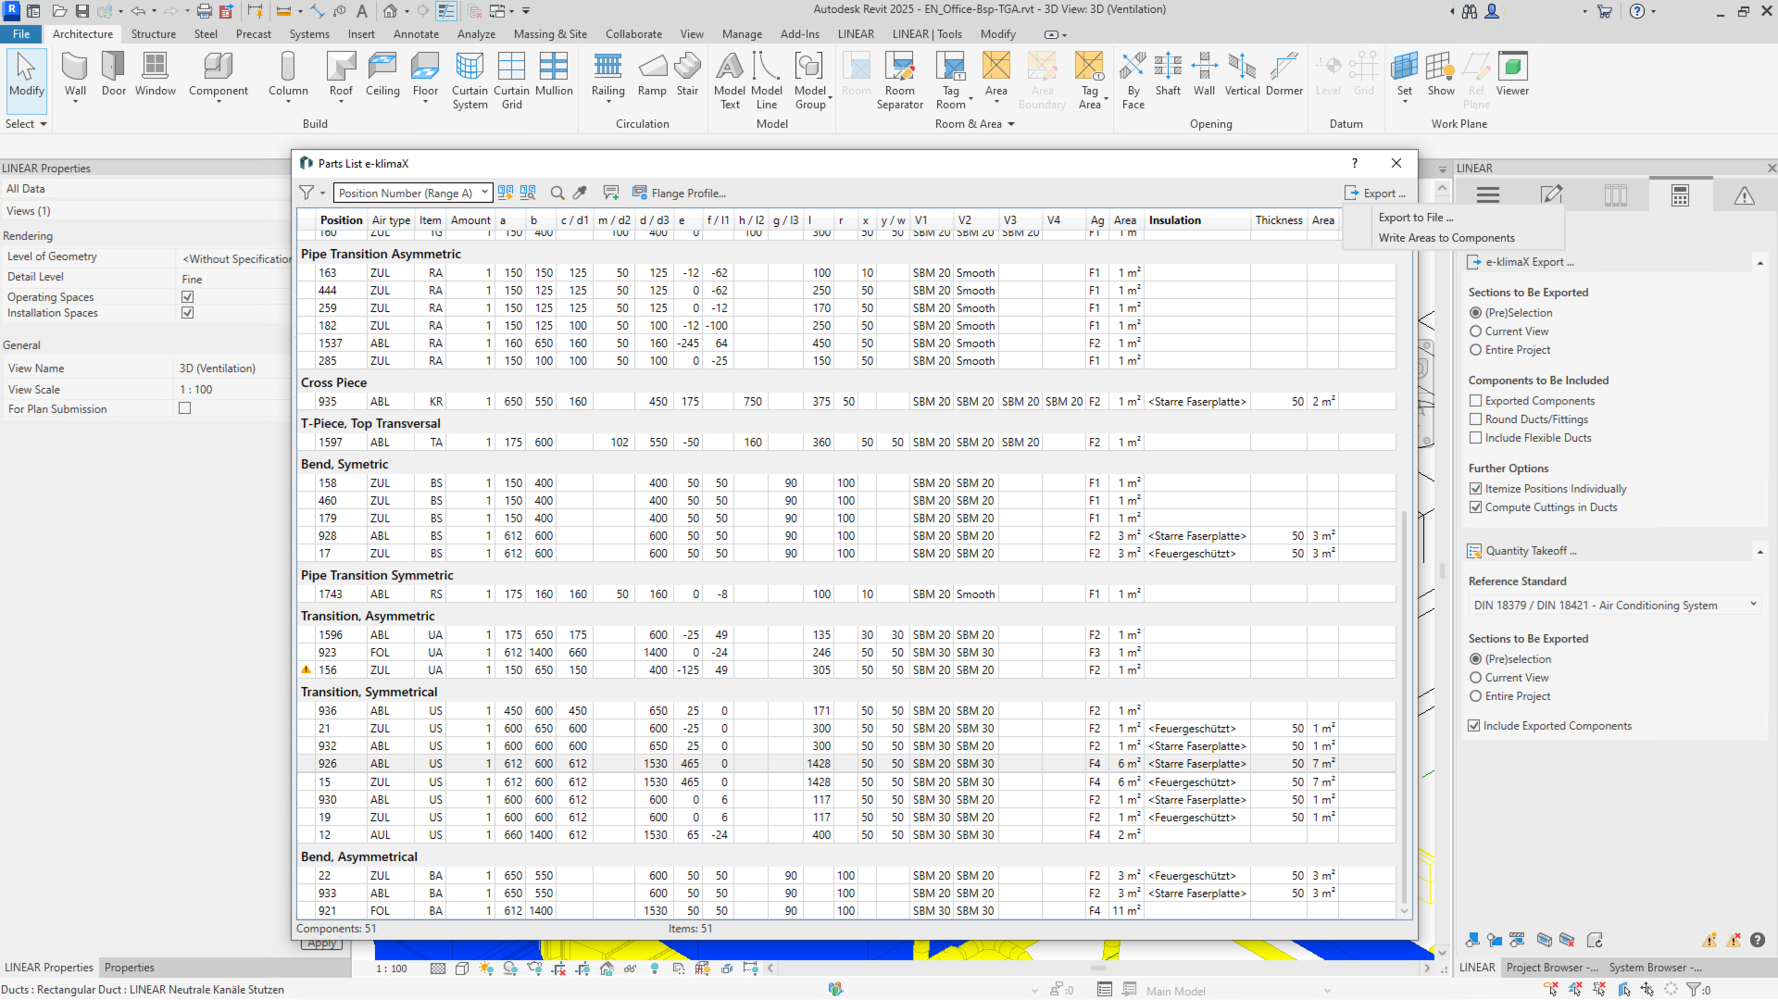The image size is (1778, 1000).
Task: Choose Write Areas to Components menu entry
Action: coord(1446,238)
